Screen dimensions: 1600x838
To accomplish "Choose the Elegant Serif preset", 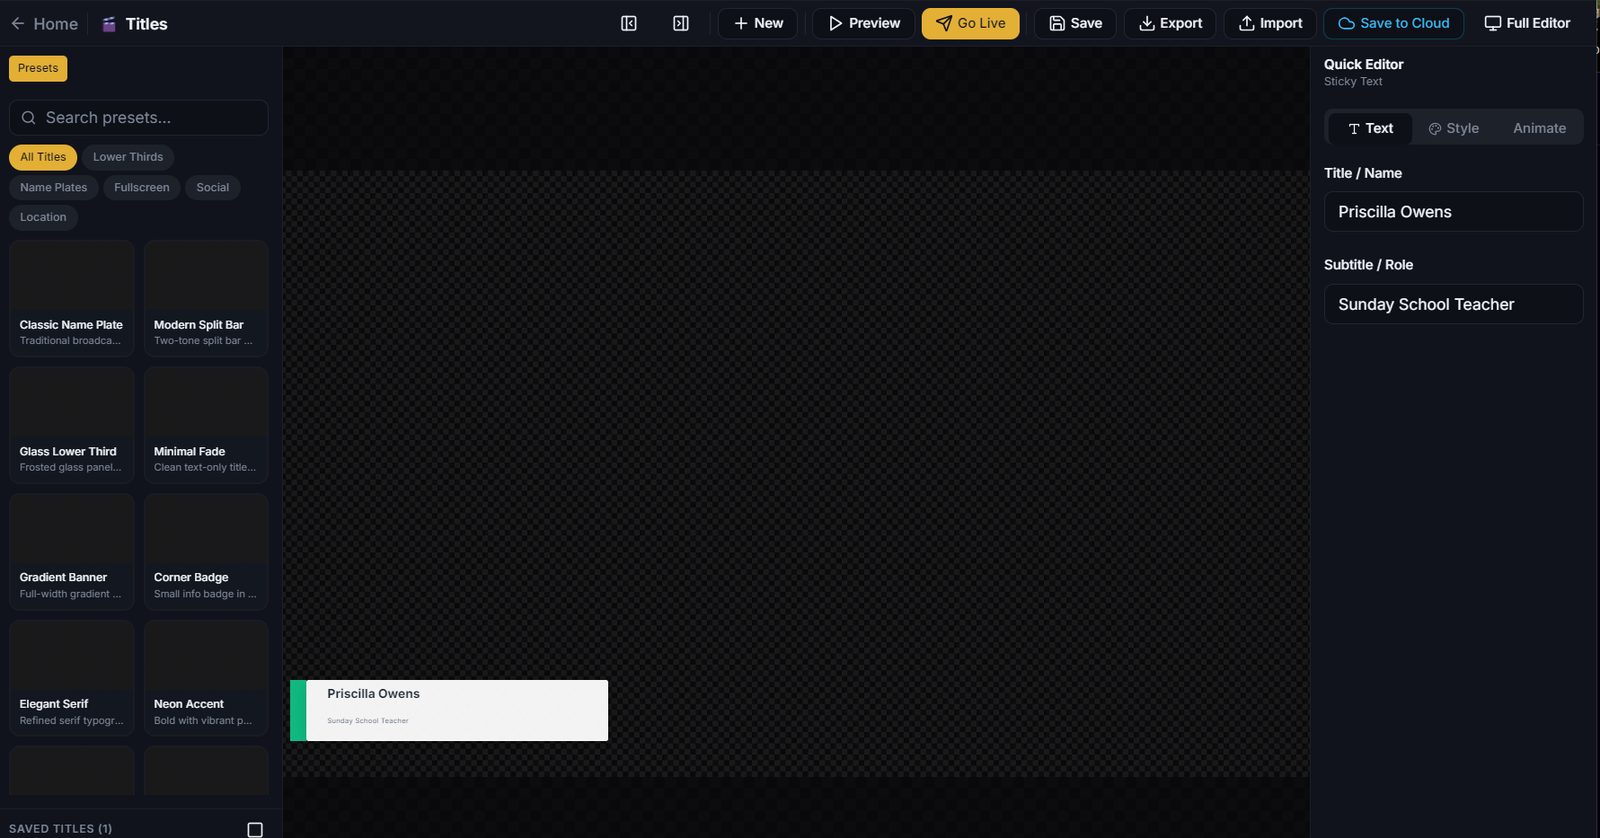I will tap(72, 678).
